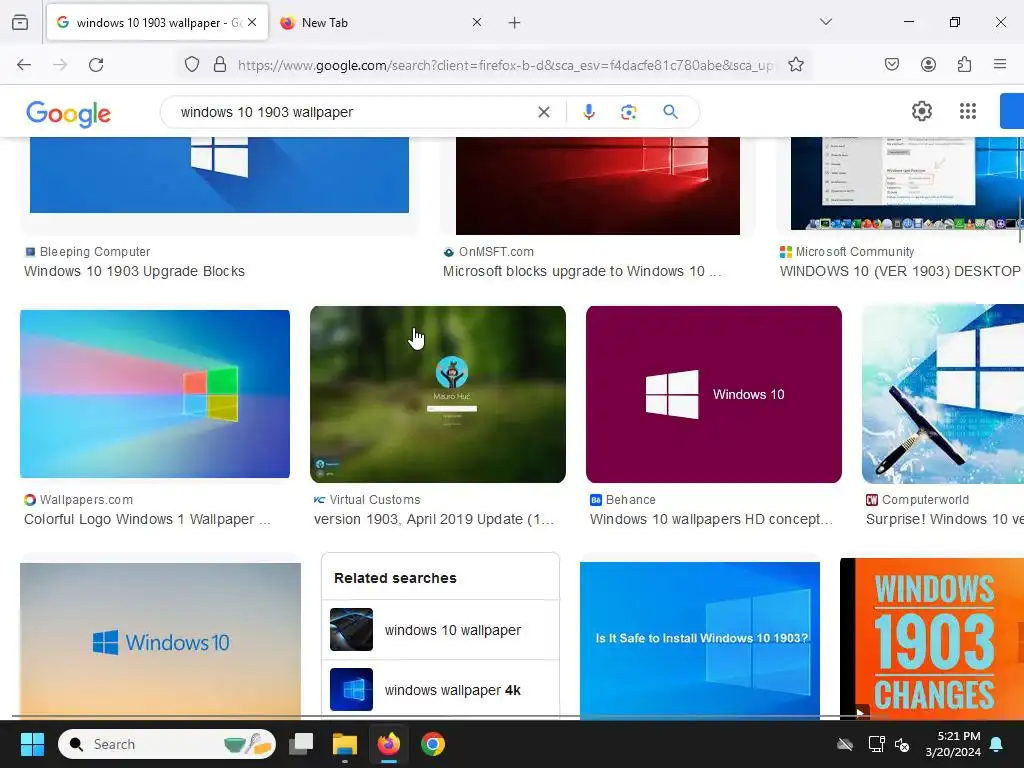Open 'Microsoft blocks upgrade to Windows 10' link

tap(583, 272)
